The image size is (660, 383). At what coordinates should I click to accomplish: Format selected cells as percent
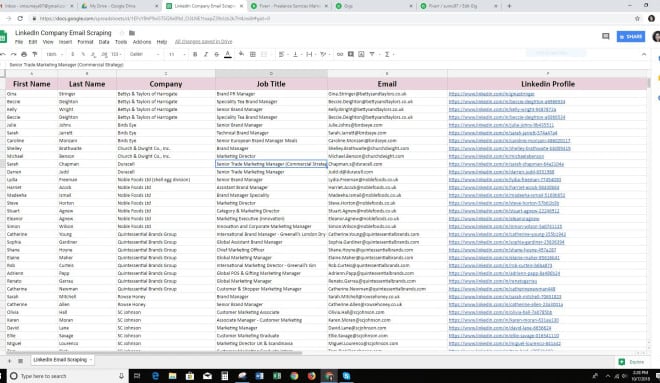[83, 54]
